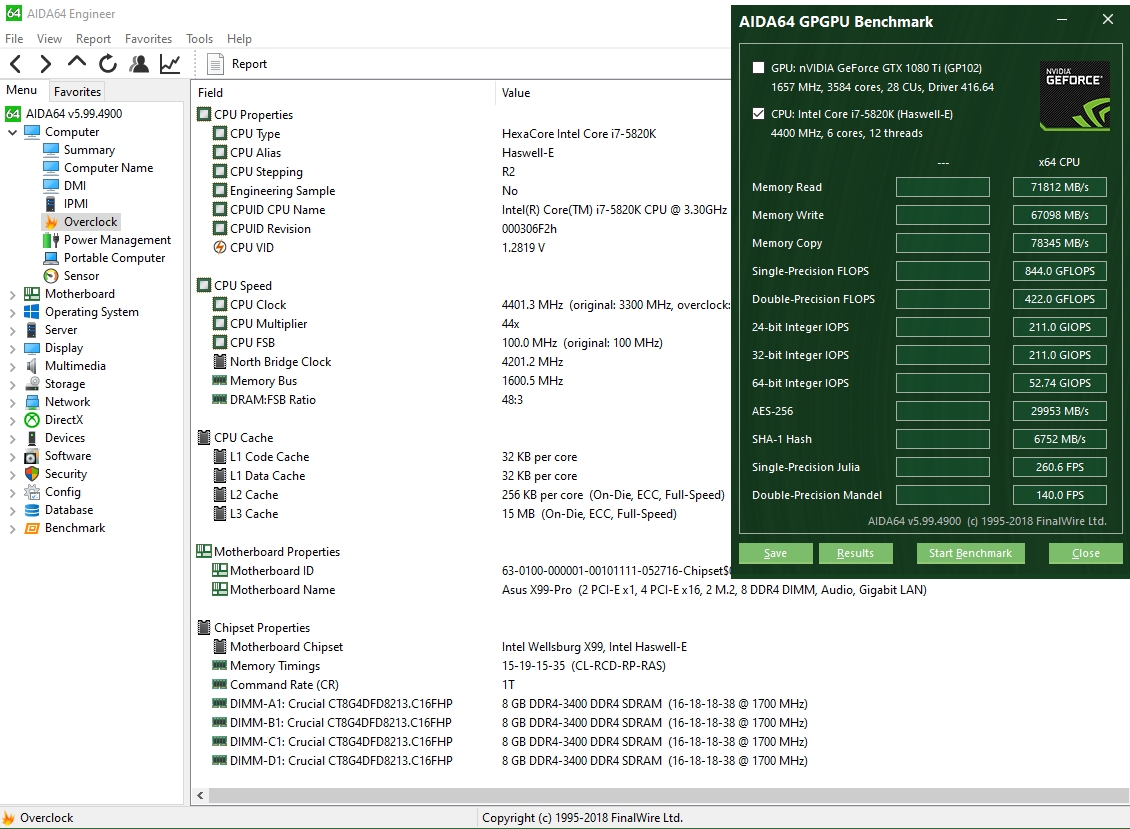Image resolution: width=1130 pixels, height=829 pixels.
Task: Switch to the Favorites tab
Action: point(77,91)
